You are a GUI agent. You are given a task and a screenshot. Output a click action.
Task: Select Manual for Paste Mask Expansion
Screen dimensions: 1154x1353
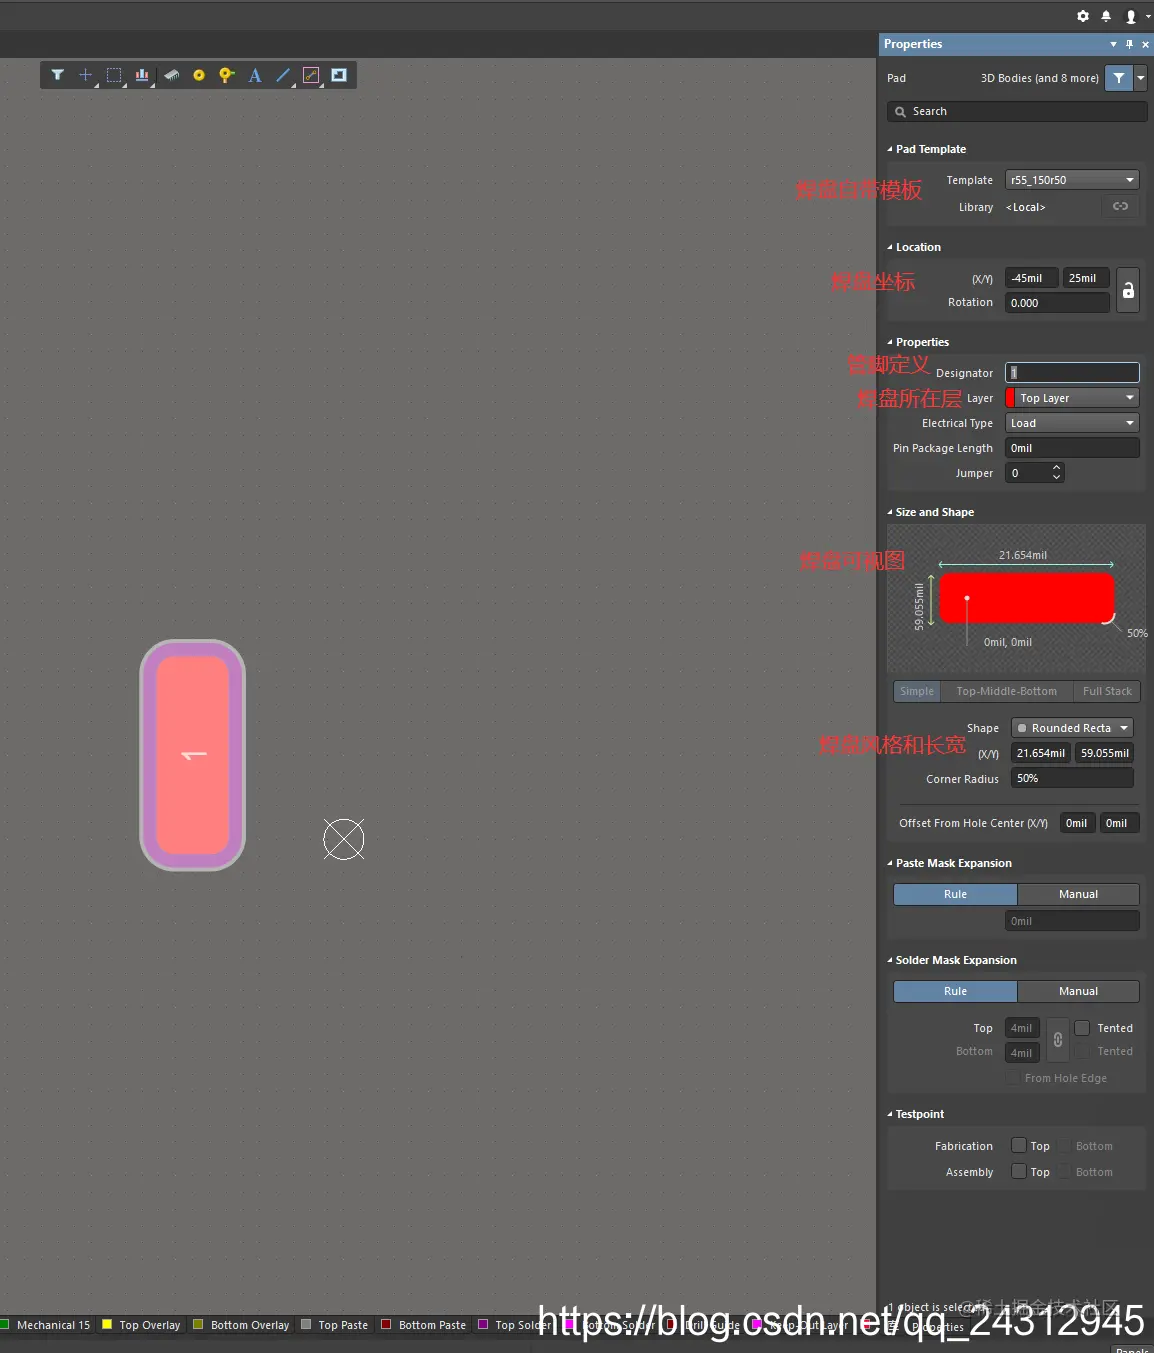(x=1078, y=894)
